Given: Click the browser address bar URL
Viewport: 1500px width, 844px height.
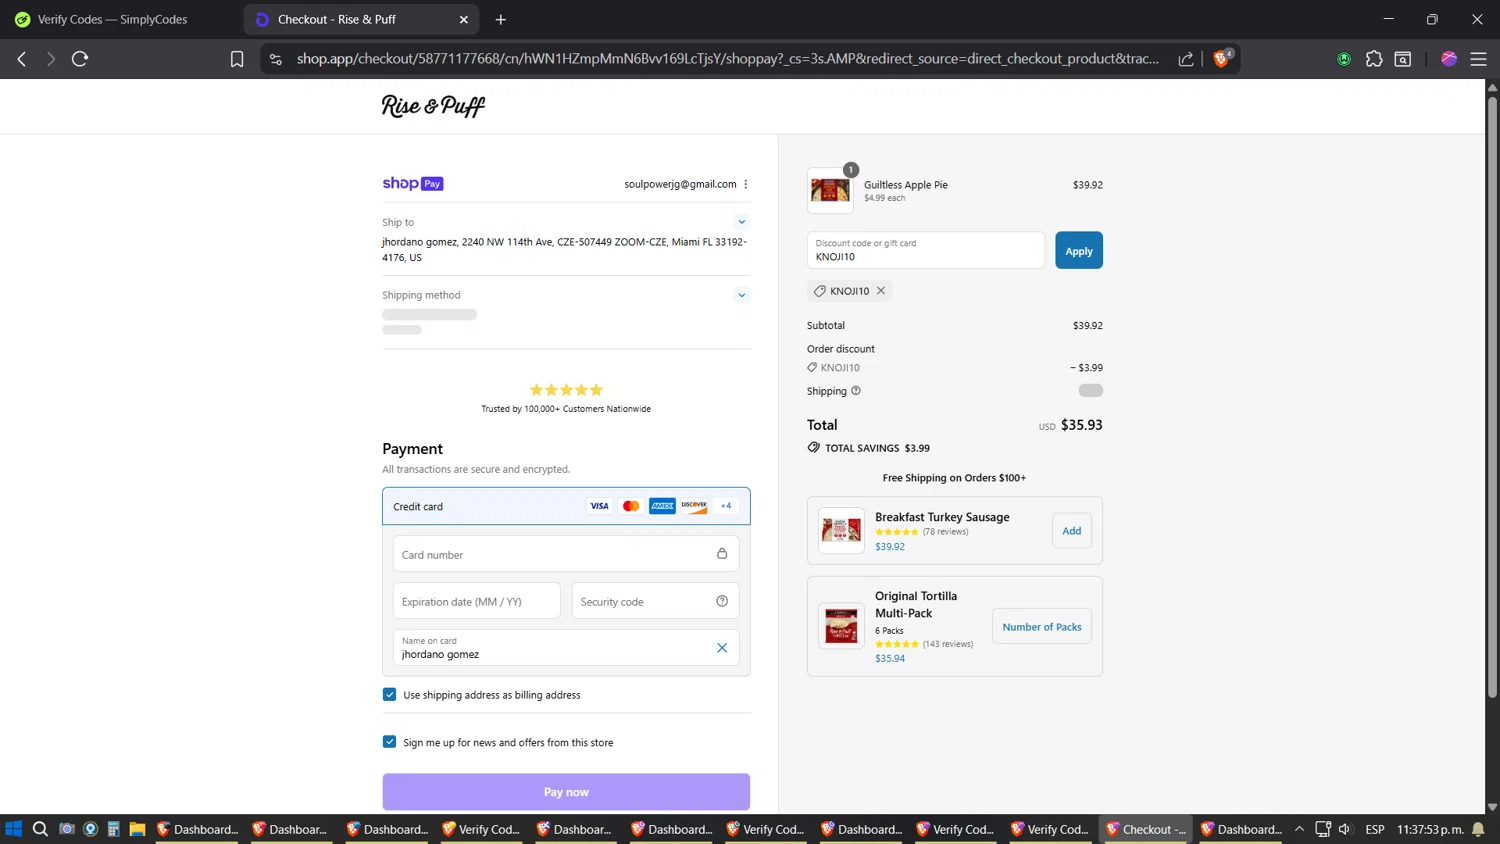Looking at the screenshot, I should coord(728,59).
